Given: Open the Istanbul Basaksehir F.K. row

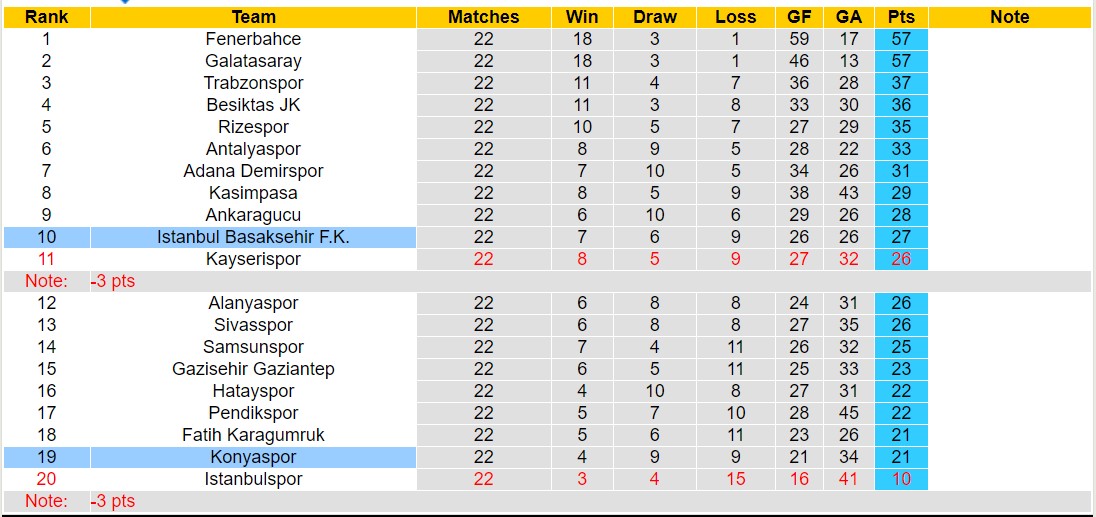Looking at the screenshot, I should 253,237.
